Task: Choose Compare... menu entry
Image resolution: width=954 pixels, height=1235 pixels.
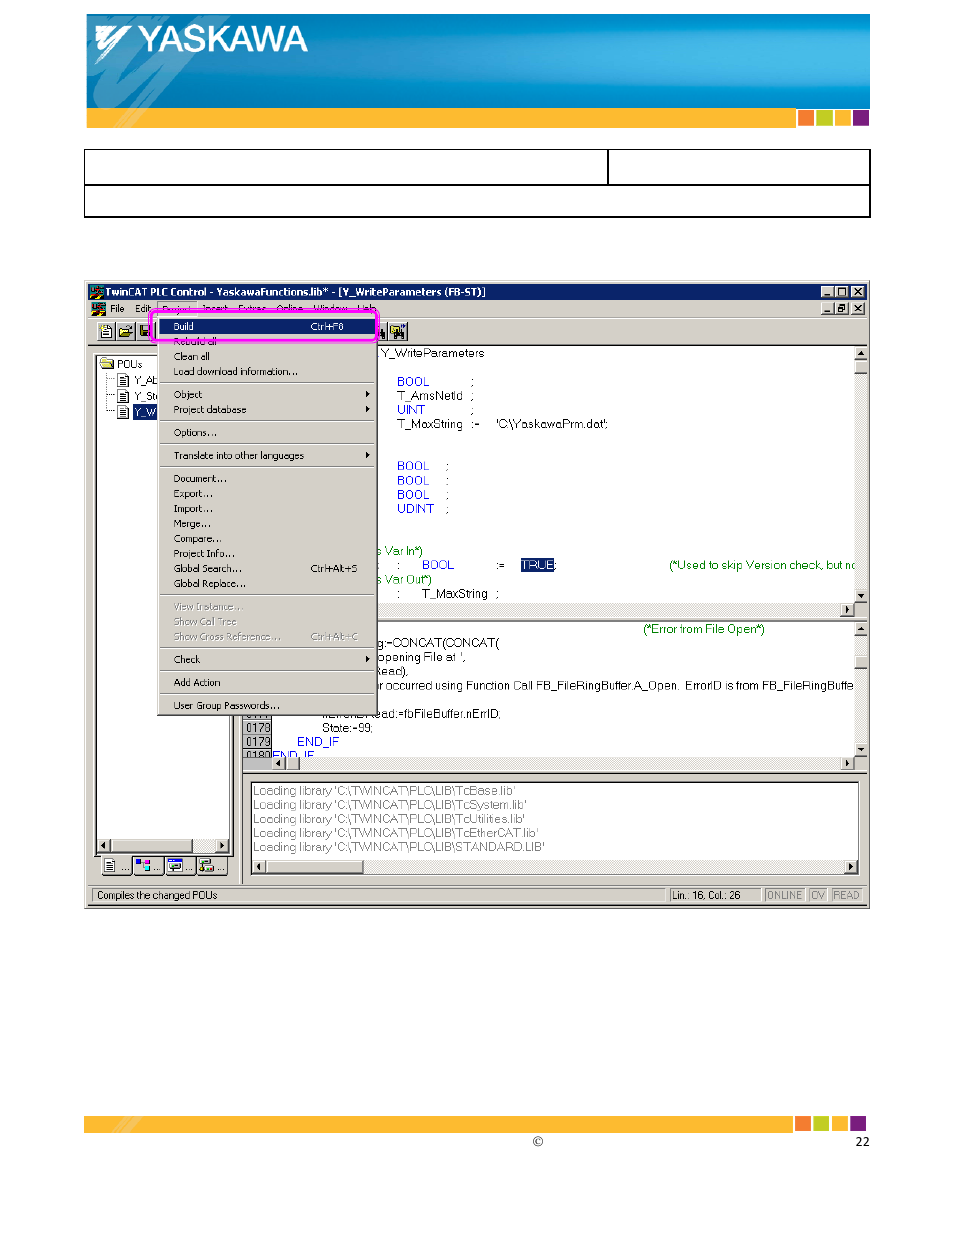Action: tap(267, 538)
